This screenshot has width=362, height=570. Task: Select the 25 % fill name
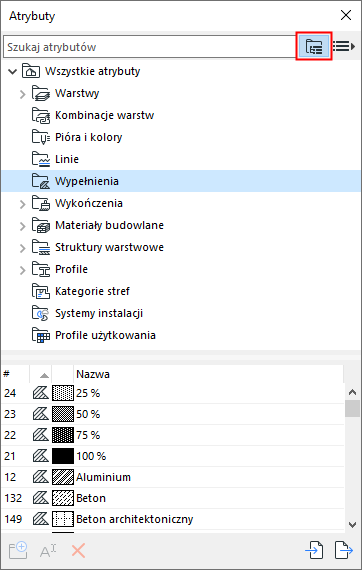88,393
